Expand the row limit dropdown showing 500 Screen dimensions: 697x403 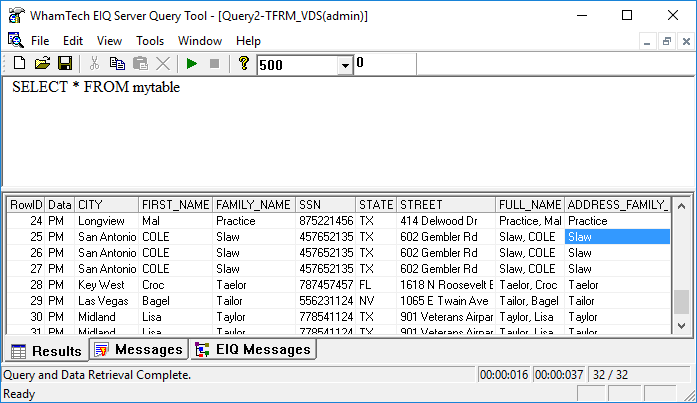pos(345,64)
